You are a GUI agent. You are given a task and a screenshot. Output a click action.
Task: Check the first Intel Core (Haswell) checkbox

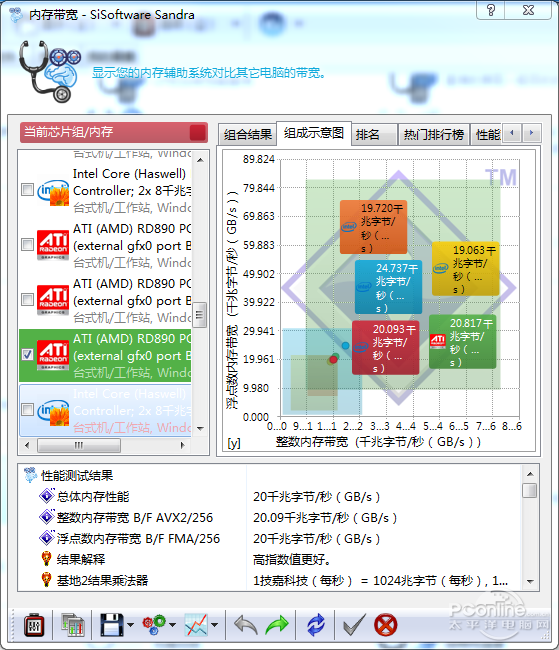click(27, 190)
